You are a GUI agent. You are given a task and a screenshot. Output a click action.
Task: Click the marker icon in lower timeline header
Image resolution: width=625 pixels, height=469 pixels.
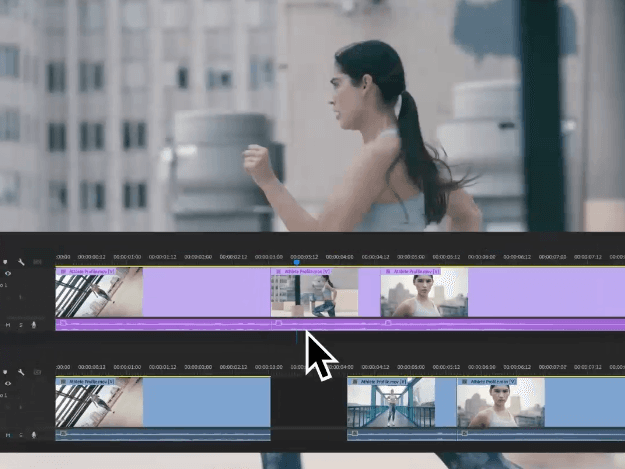tap(6, 372)
